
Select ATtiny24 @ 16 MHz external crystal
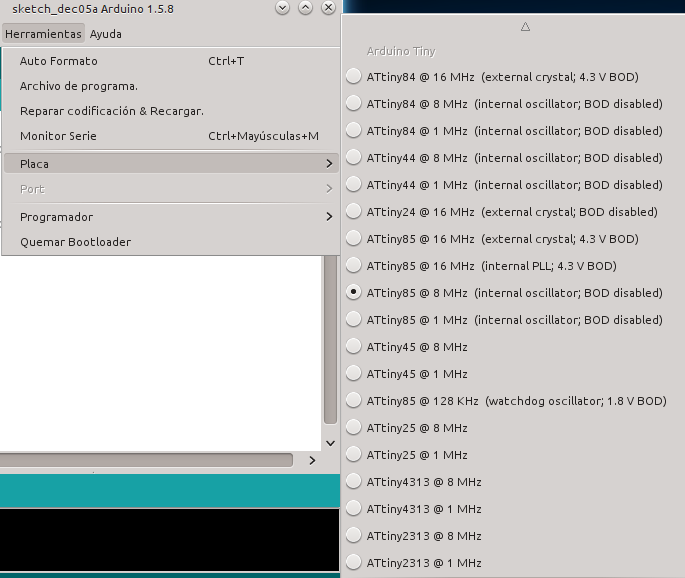(x=513, y=212)
